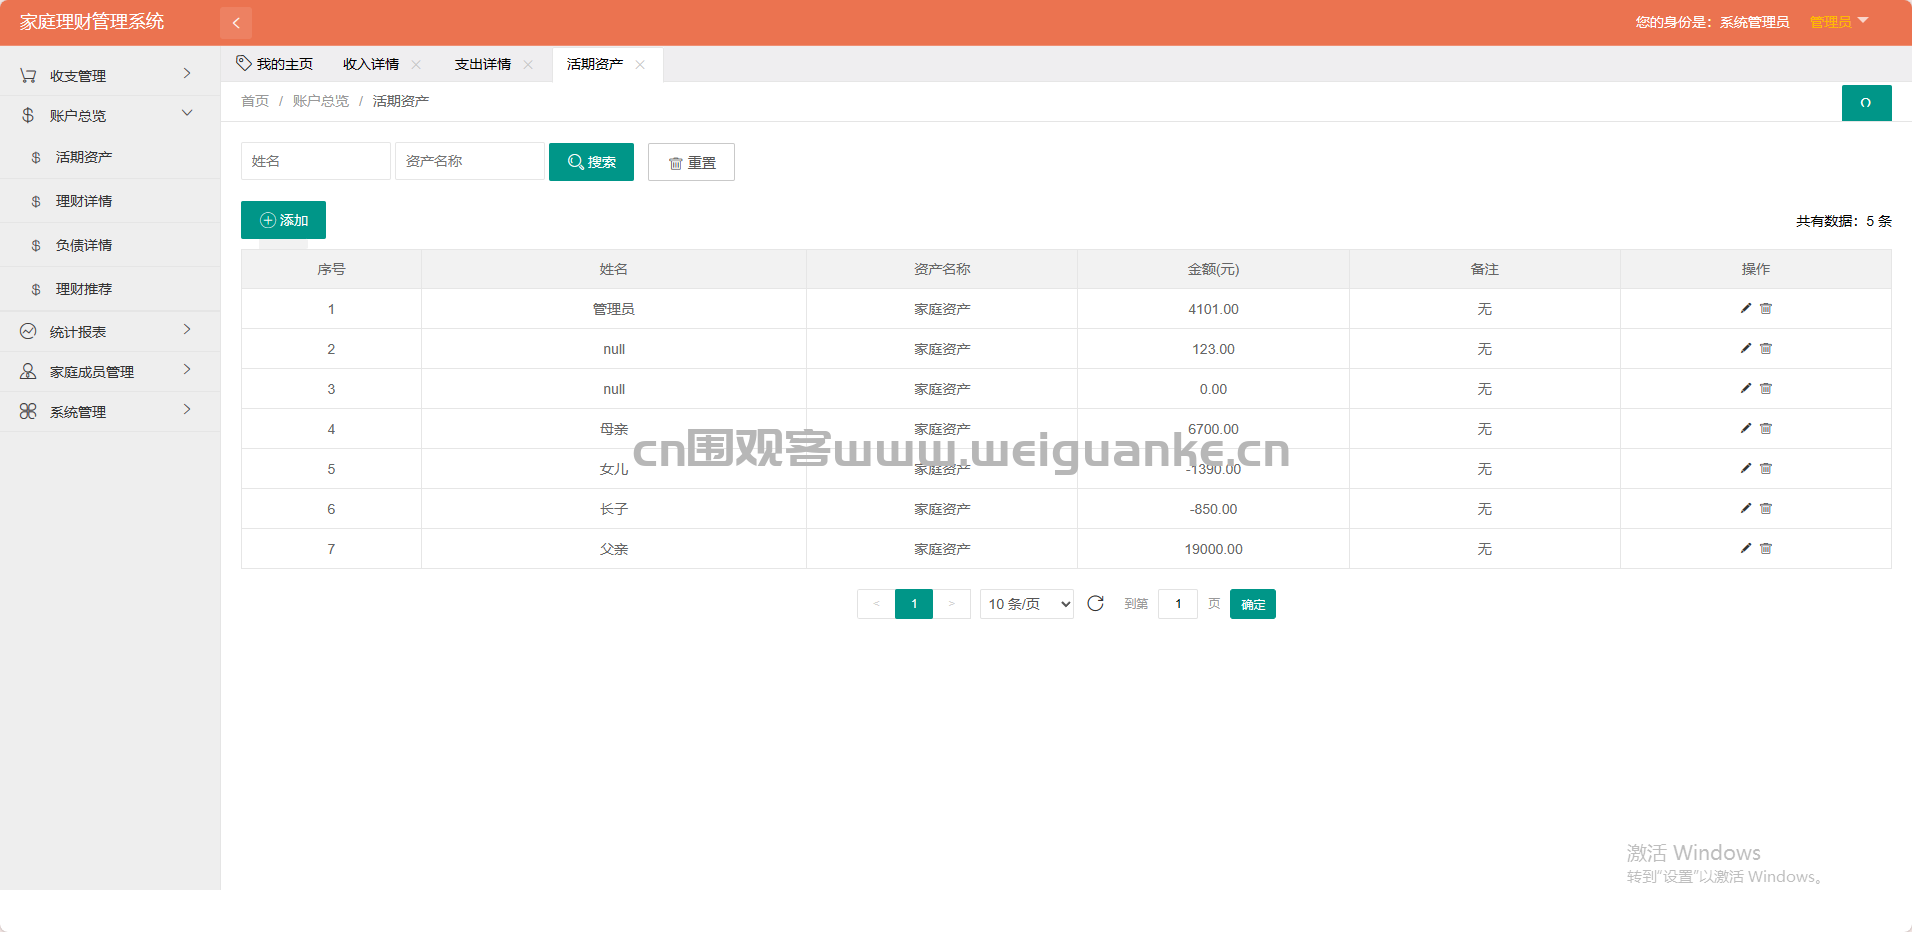Click the 账户总览 breadcrumb link

(321, 101)
